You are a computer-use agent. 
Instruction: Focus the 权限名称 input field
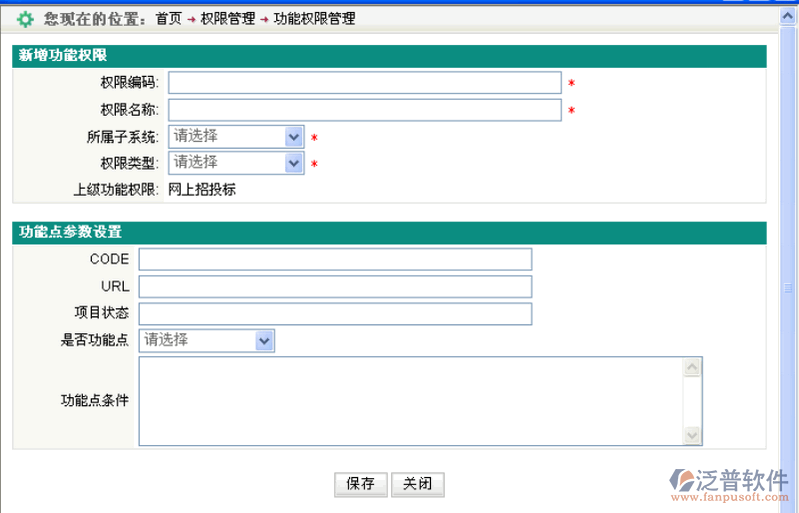(x=365, y=110)
